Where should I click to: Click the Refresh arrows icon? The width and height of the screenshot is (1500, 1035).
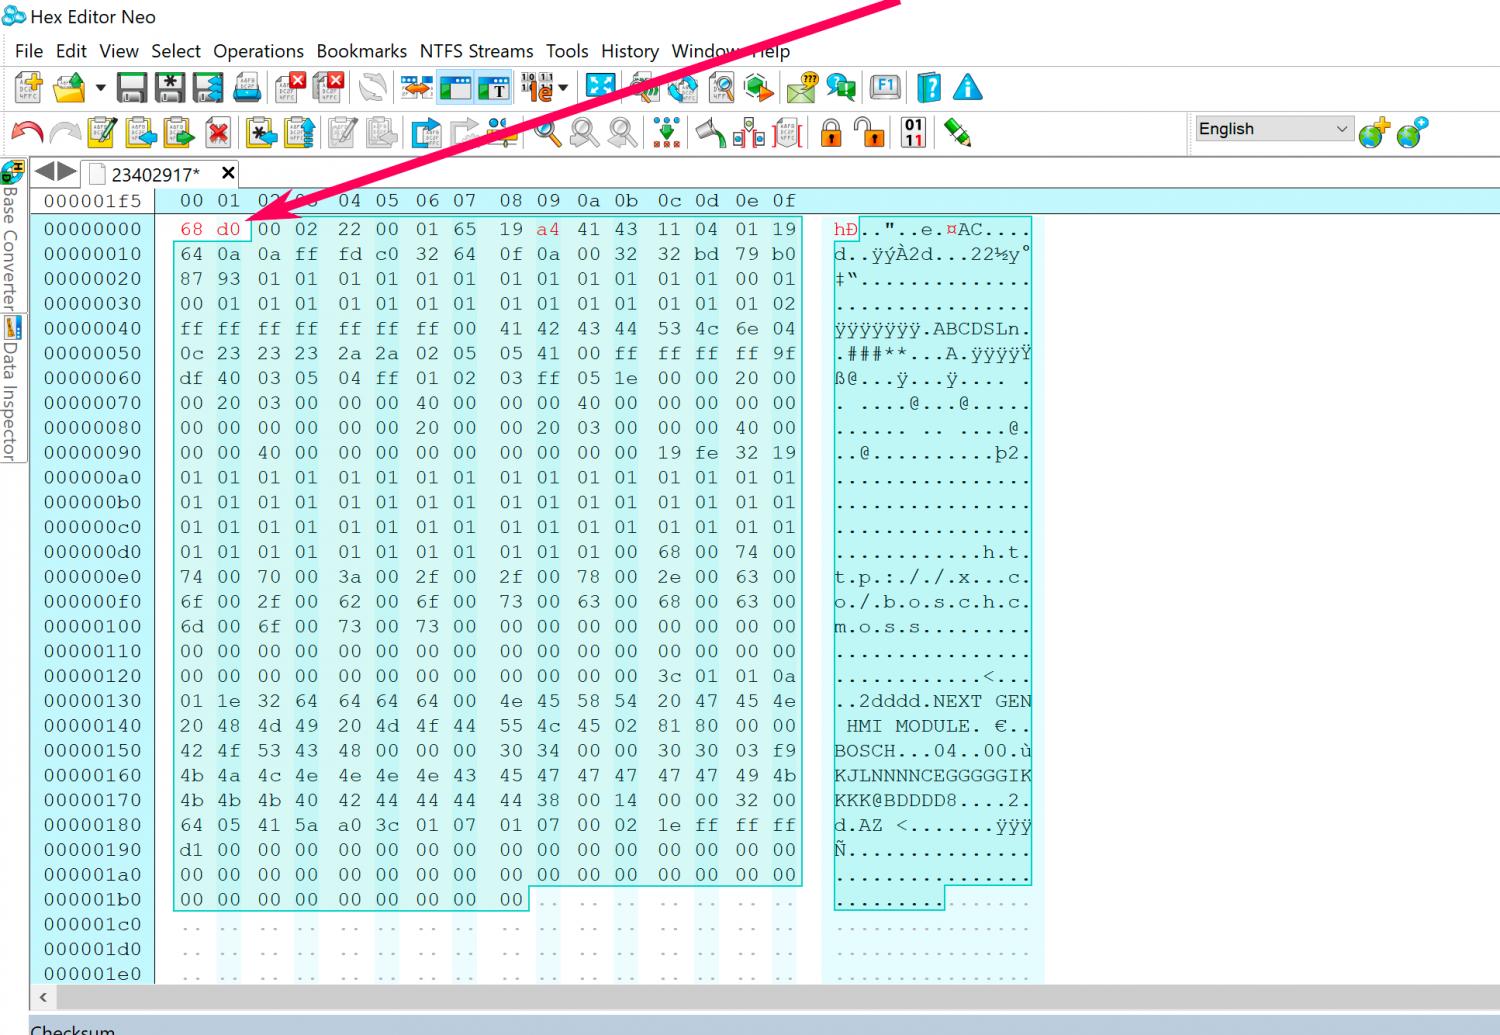(372, 88)
